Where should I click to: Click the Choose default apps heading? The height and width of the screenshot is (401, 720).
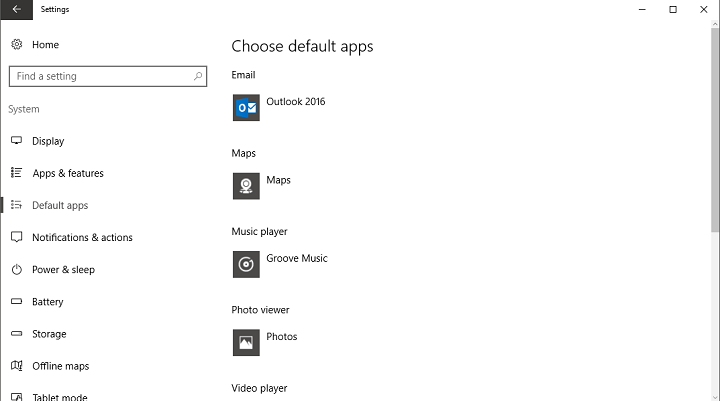(x=302, y=46)
